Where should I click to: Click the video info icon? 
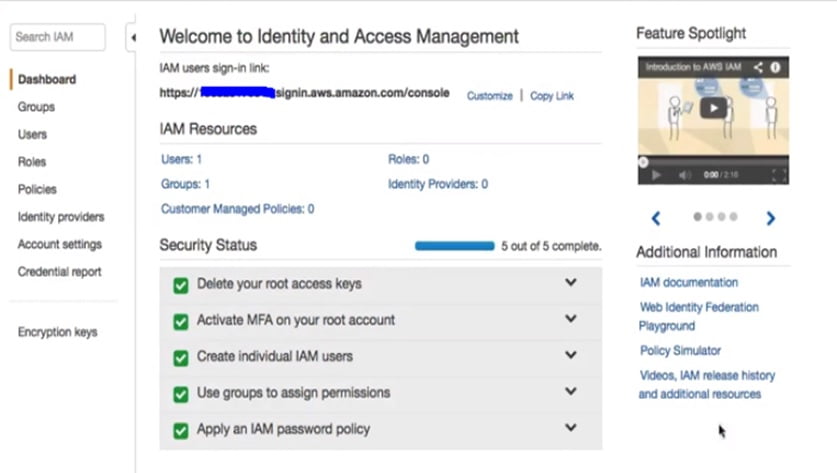[776, 67]
